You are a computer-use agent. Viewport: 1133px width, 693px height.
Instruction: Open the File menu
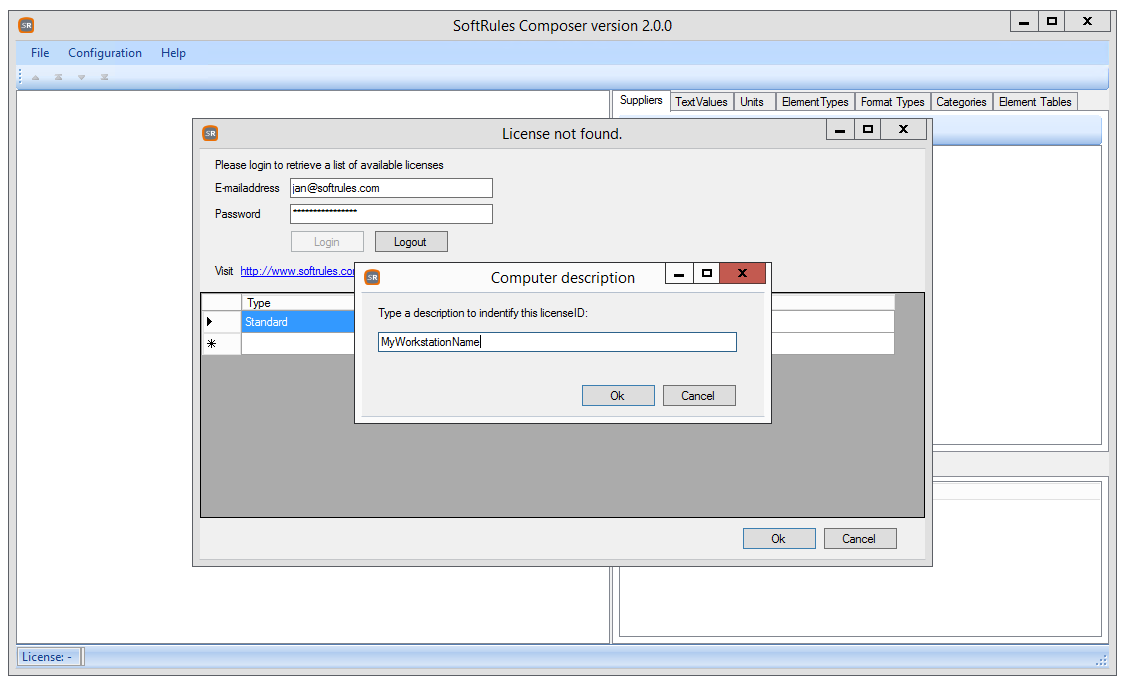coord(40,53)
